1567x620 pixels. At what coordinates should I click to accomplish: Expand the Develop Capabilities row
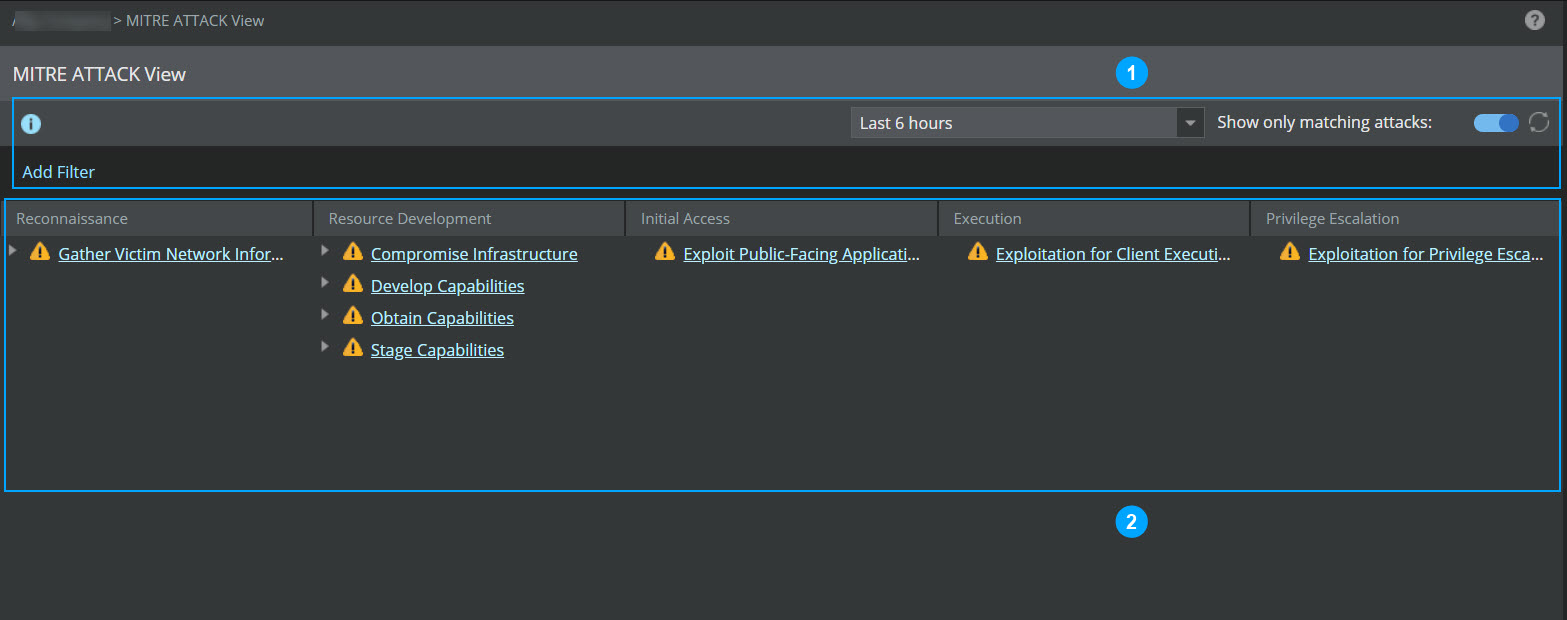click(x=325, y=282)
